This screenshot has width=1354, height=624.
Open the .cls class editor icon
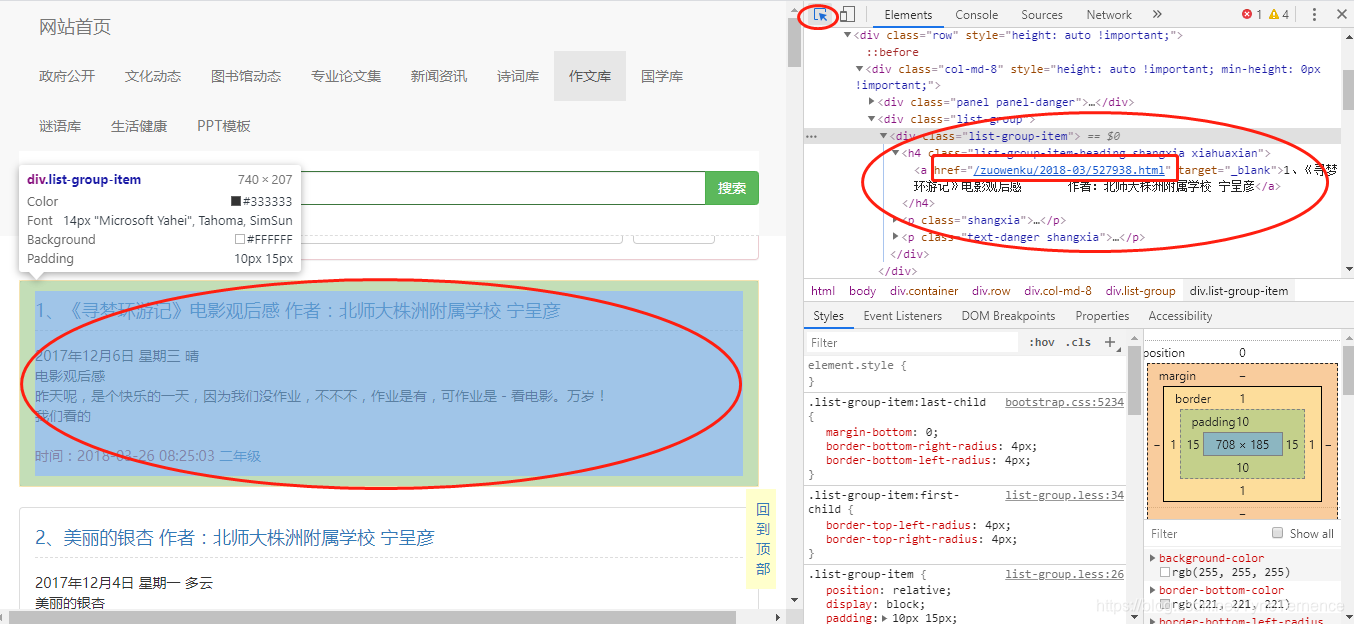(x=1078, y=341)
